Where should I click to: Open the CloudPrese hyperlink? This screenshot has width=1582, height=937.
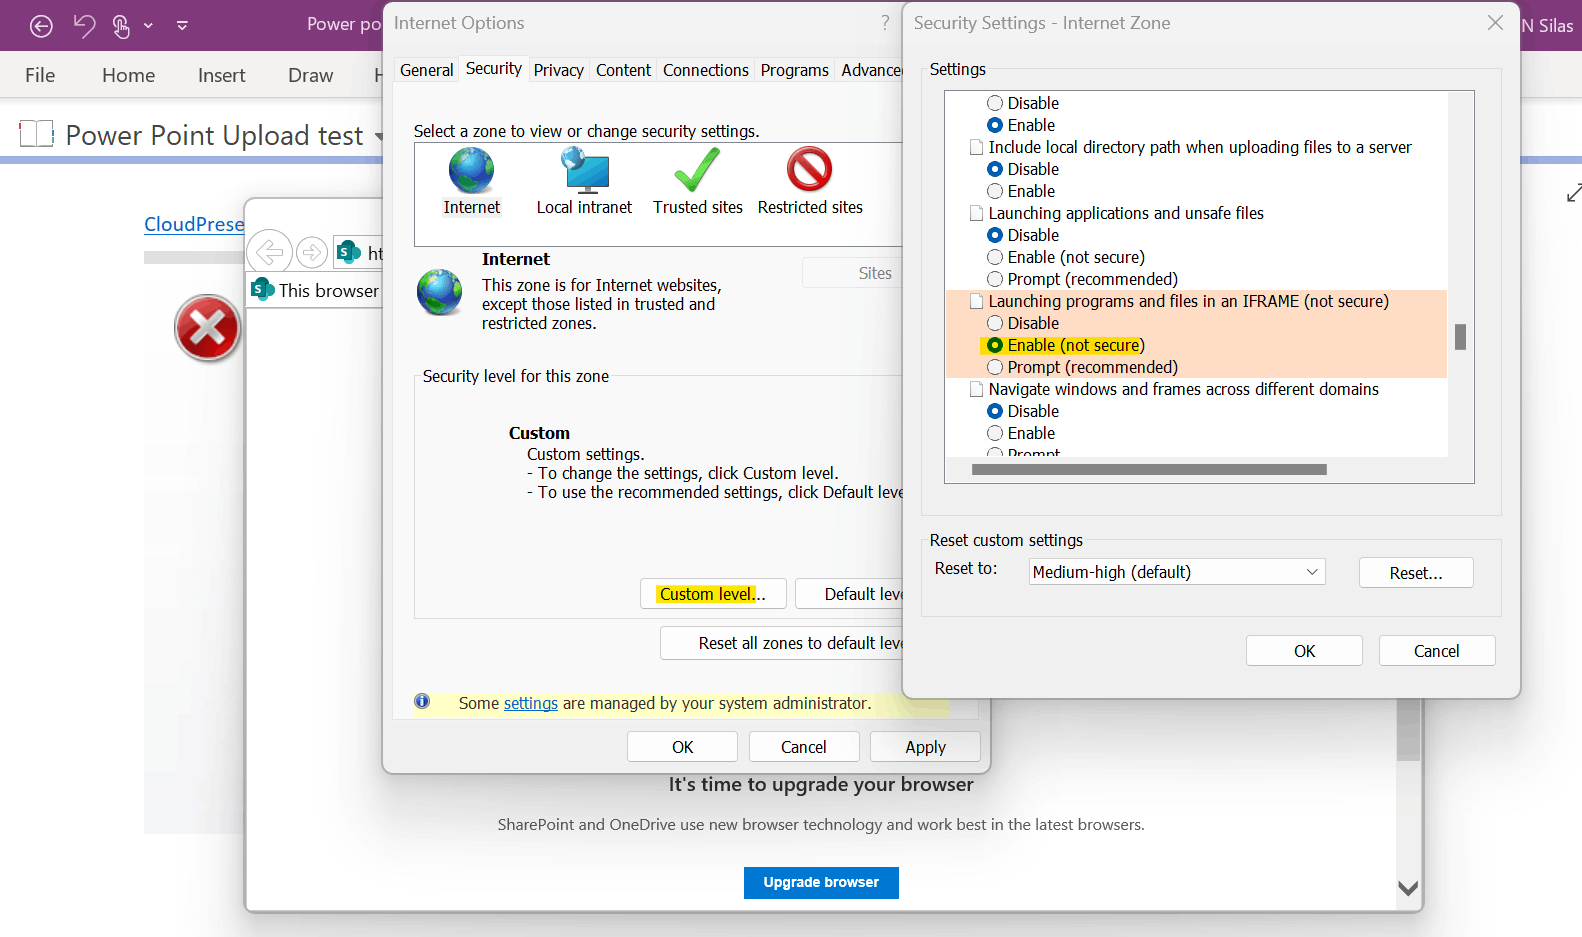pyautogui.click(x=194, y=224)
